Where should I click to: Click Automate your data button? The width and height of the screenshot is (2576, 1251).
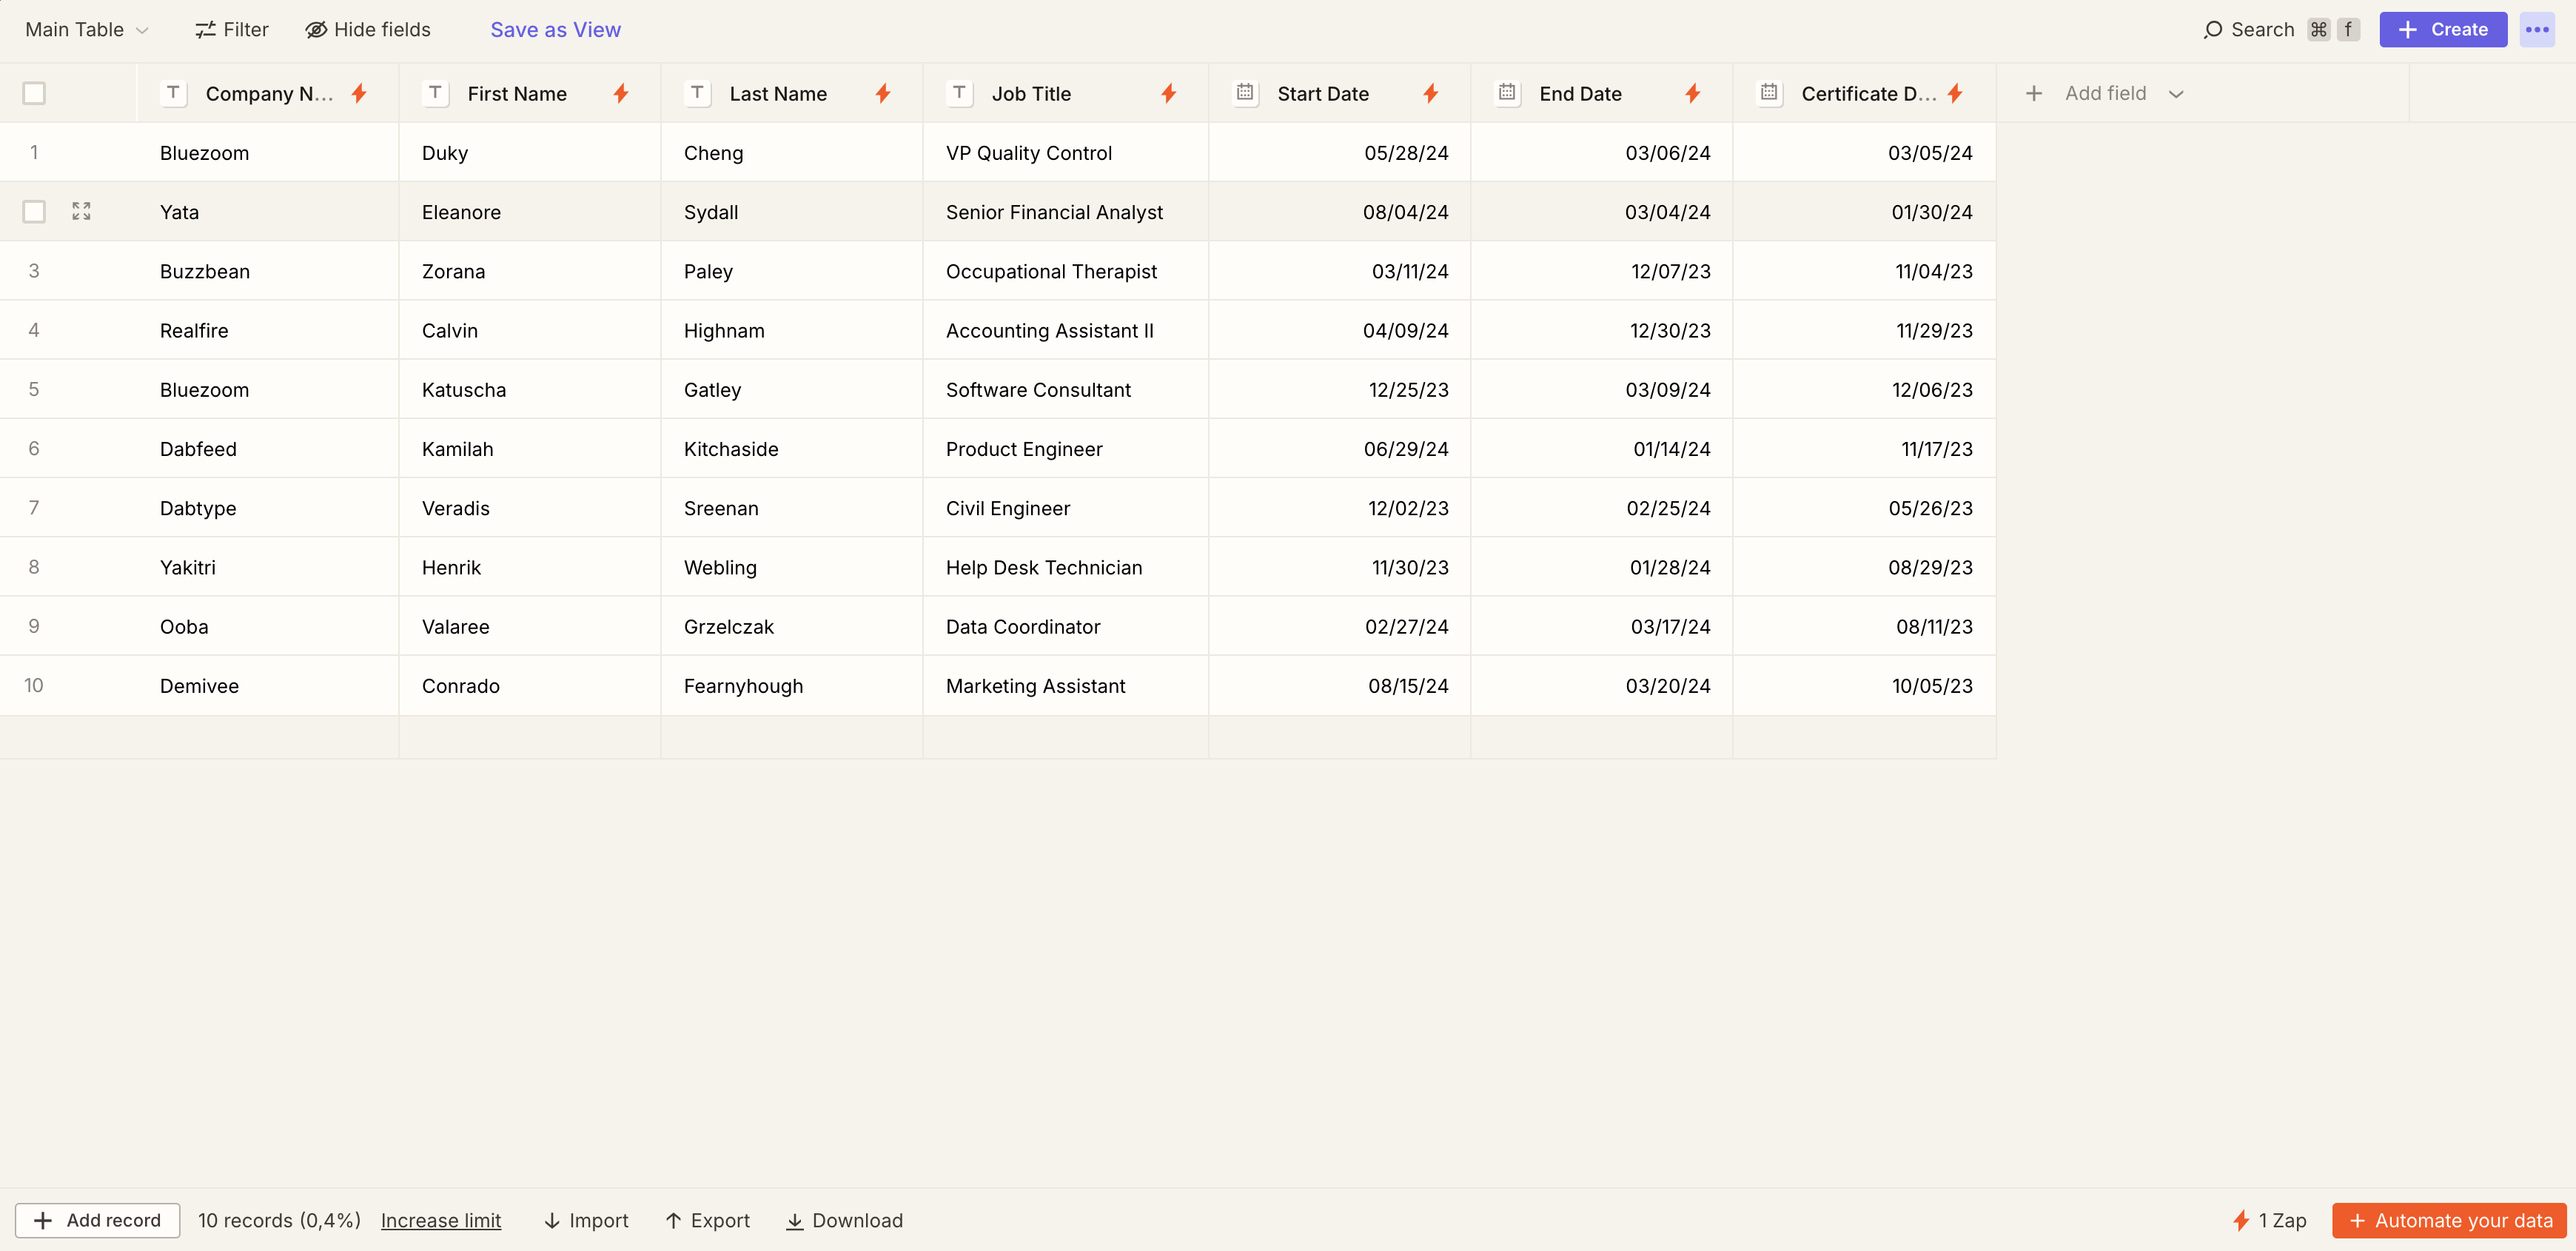click(x=2449, y=1220)
